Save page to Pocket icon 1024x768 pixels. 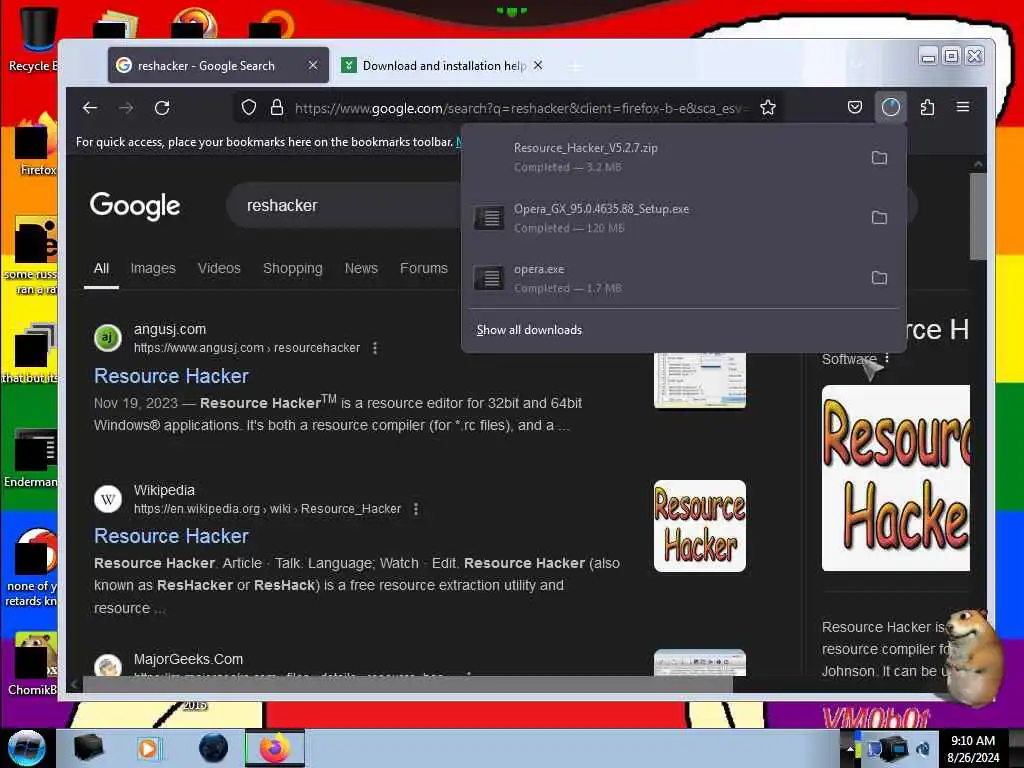(855, 107)
